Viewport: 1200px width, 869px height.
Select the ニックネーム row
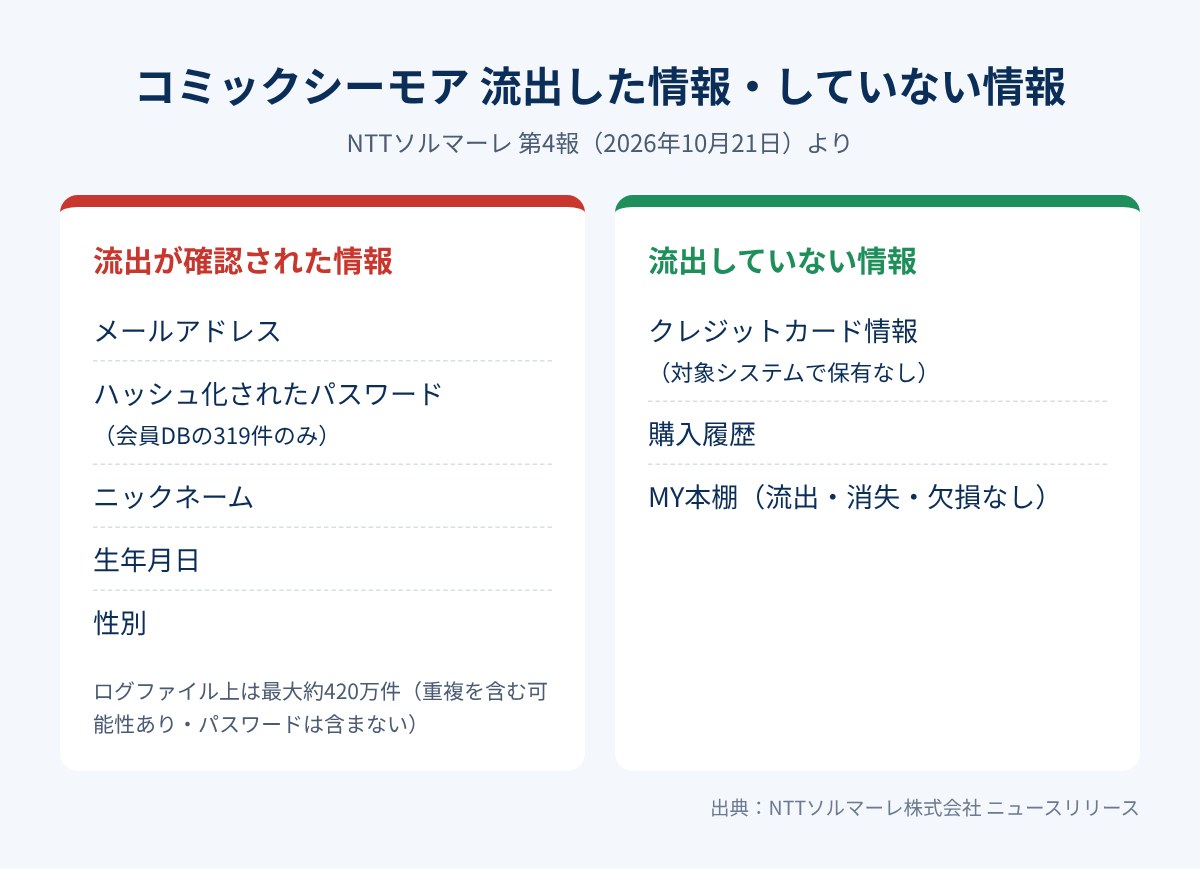pyautogui.click(x=322, y=497)
